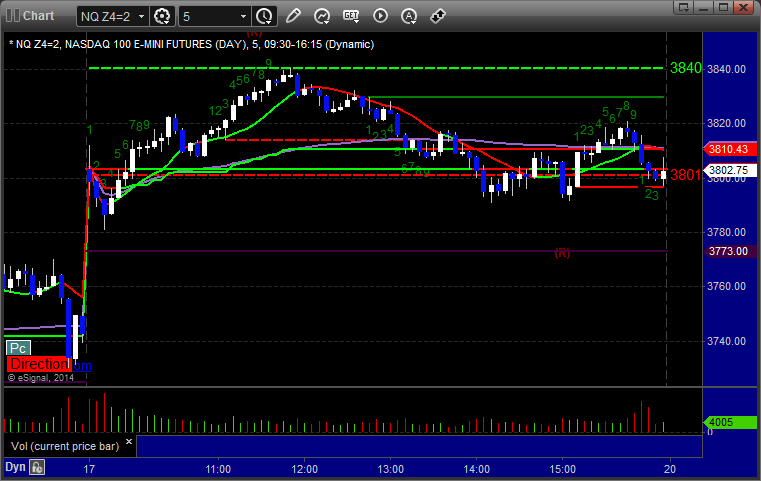Click the 3760.00 price axis label
Viewport: 761px width, 481px height.
click(x=726, y=286)
